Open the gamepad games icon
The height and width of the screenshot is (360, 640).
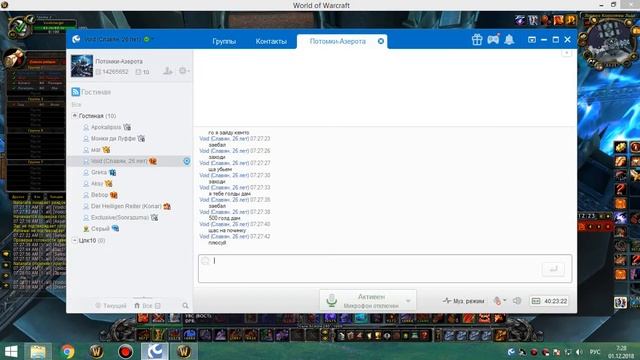click(493, 40)
